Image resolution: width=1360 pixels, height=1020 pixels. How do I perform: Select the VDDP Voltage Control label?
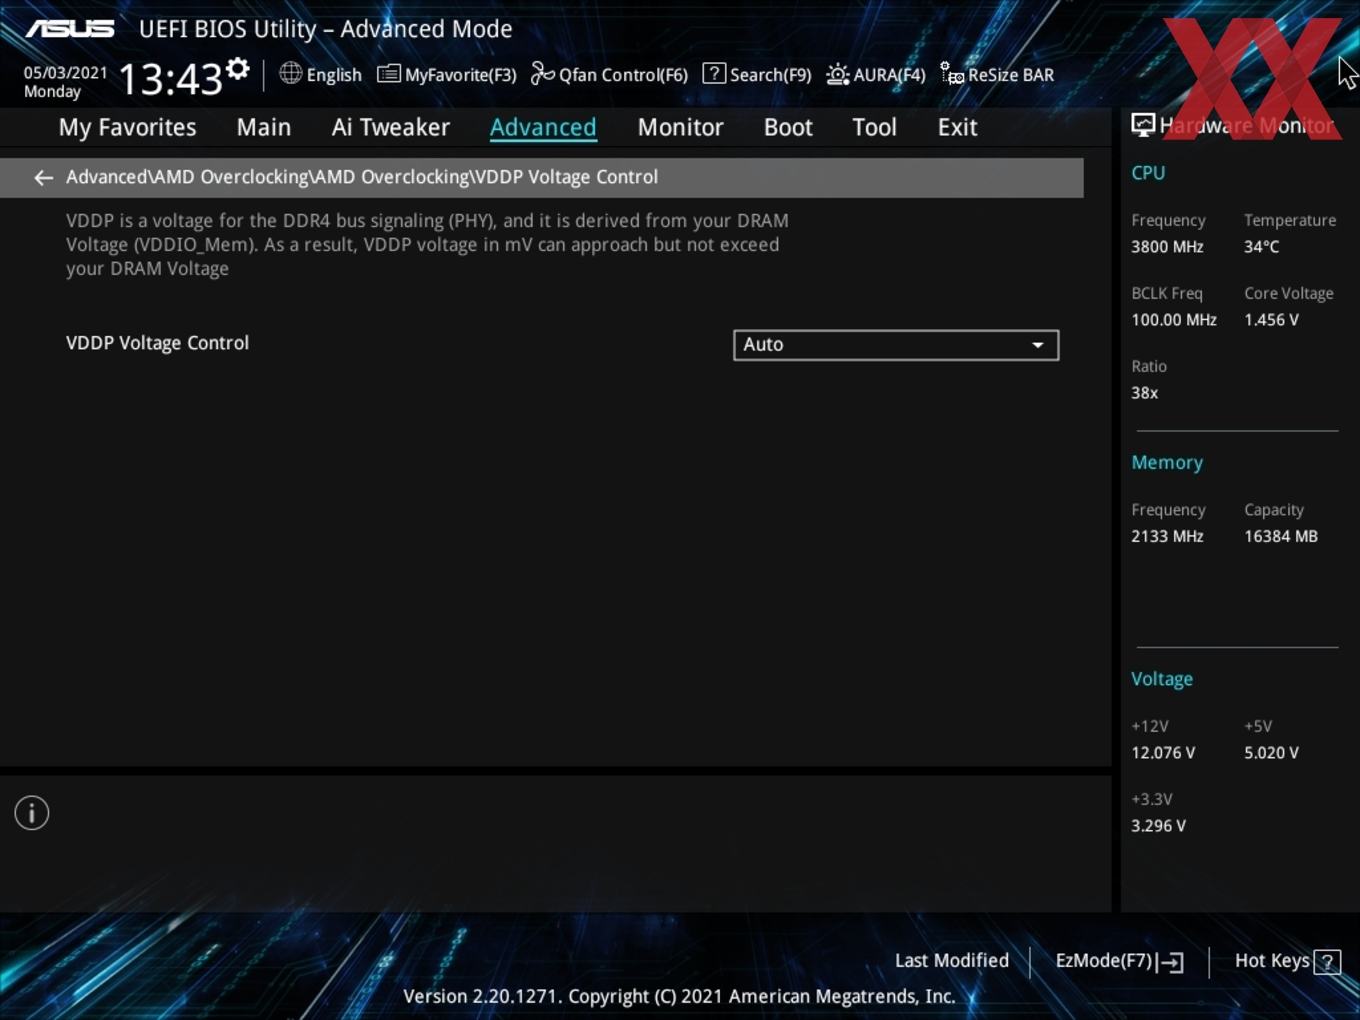click(x=157, y=343)
